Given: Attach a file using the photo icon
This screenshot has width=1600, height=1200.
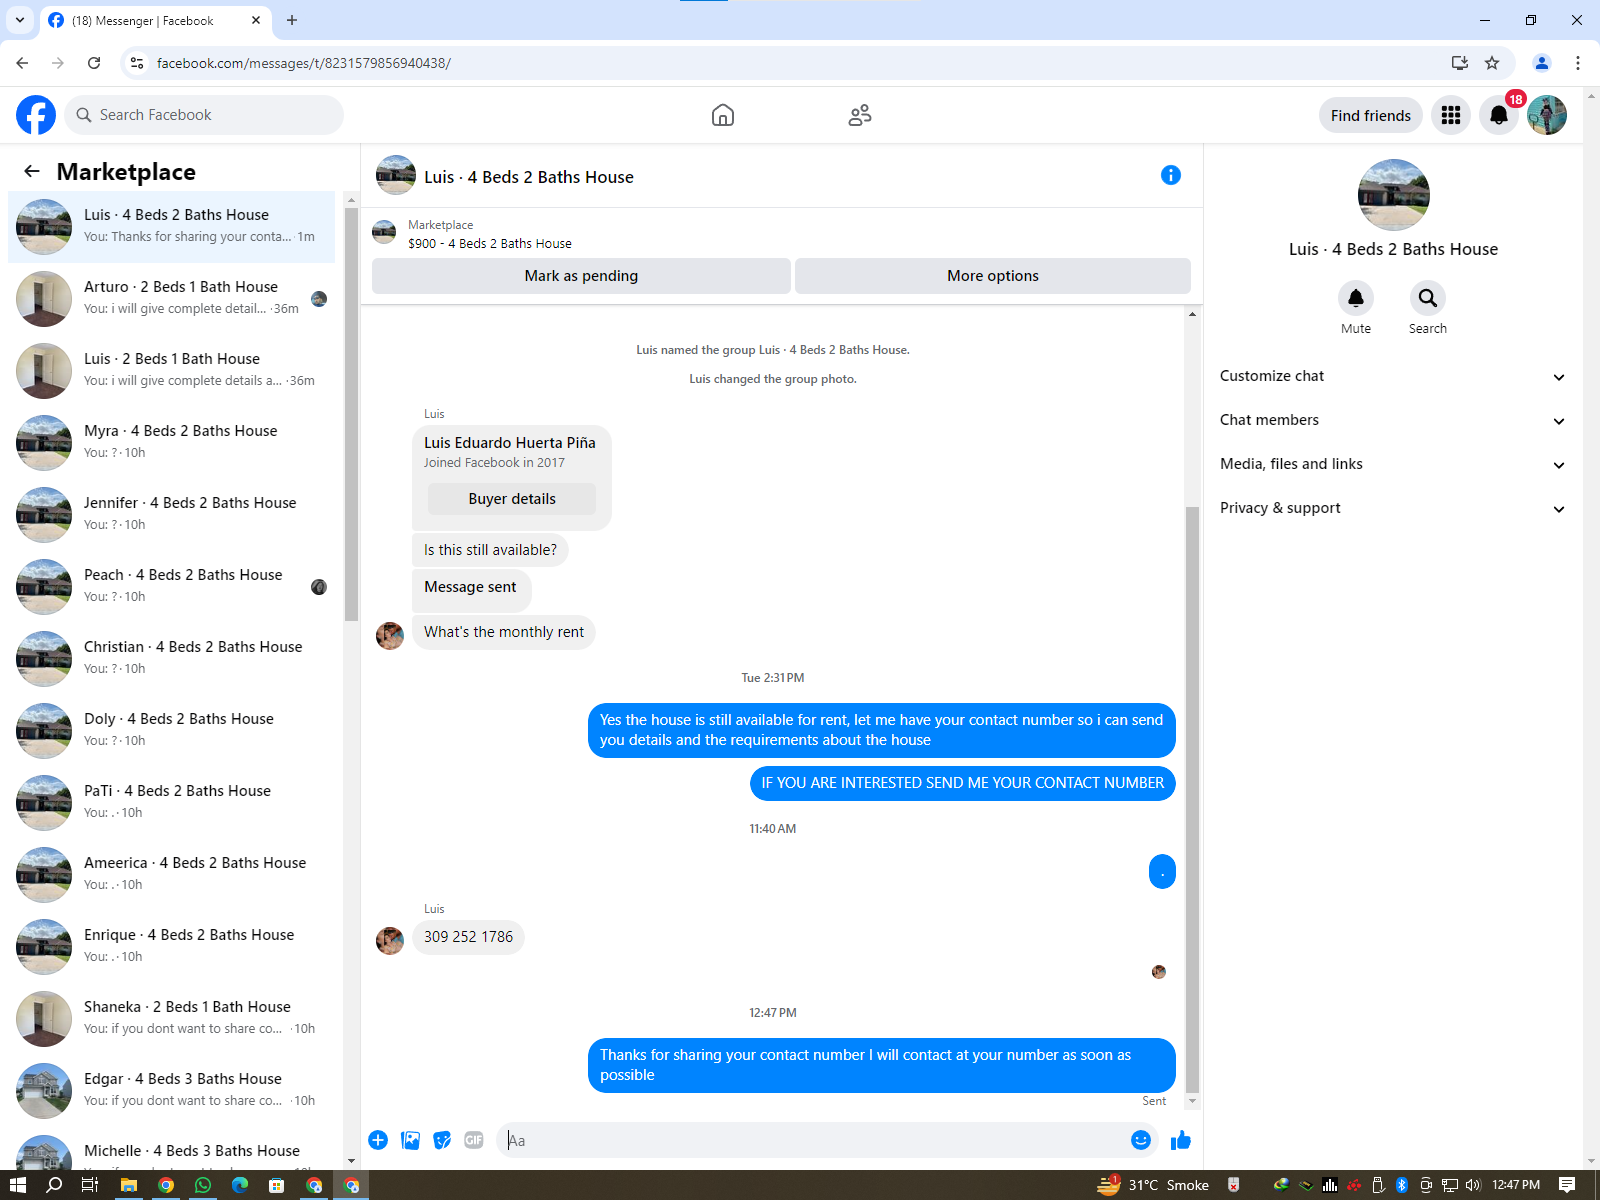Looking at the screenshot, I should 410,1140.
